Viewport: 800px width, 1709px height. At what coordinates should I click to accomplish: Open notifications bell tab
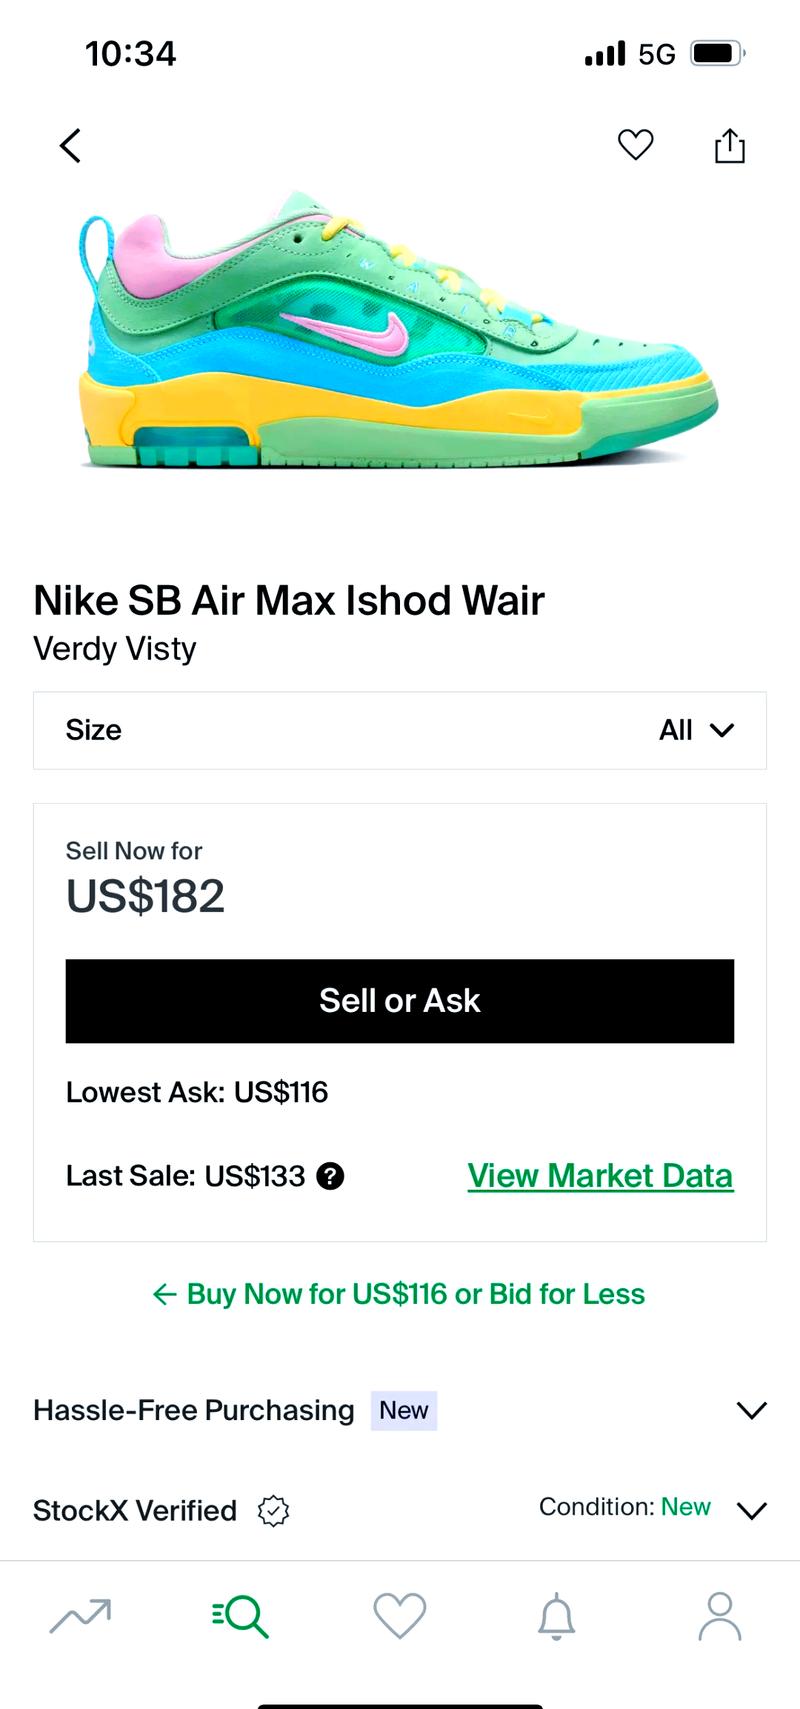coord(557,1616)
